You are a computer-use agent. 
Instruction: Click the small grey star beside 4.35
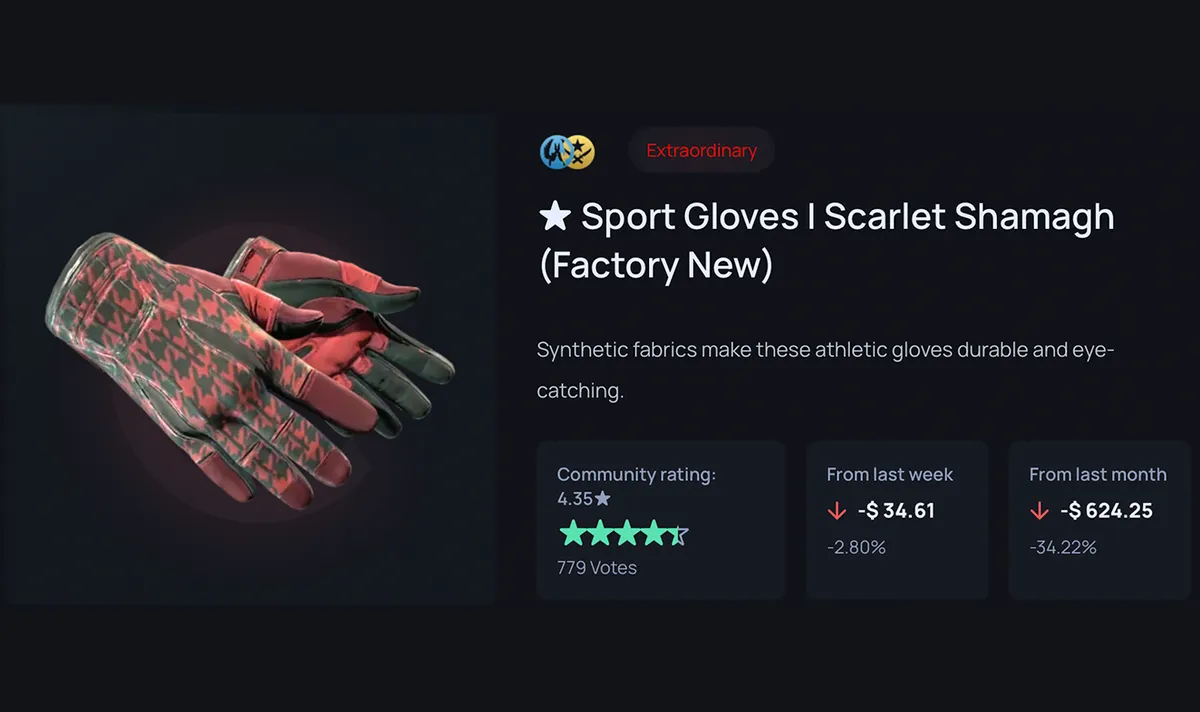[602, 498]
